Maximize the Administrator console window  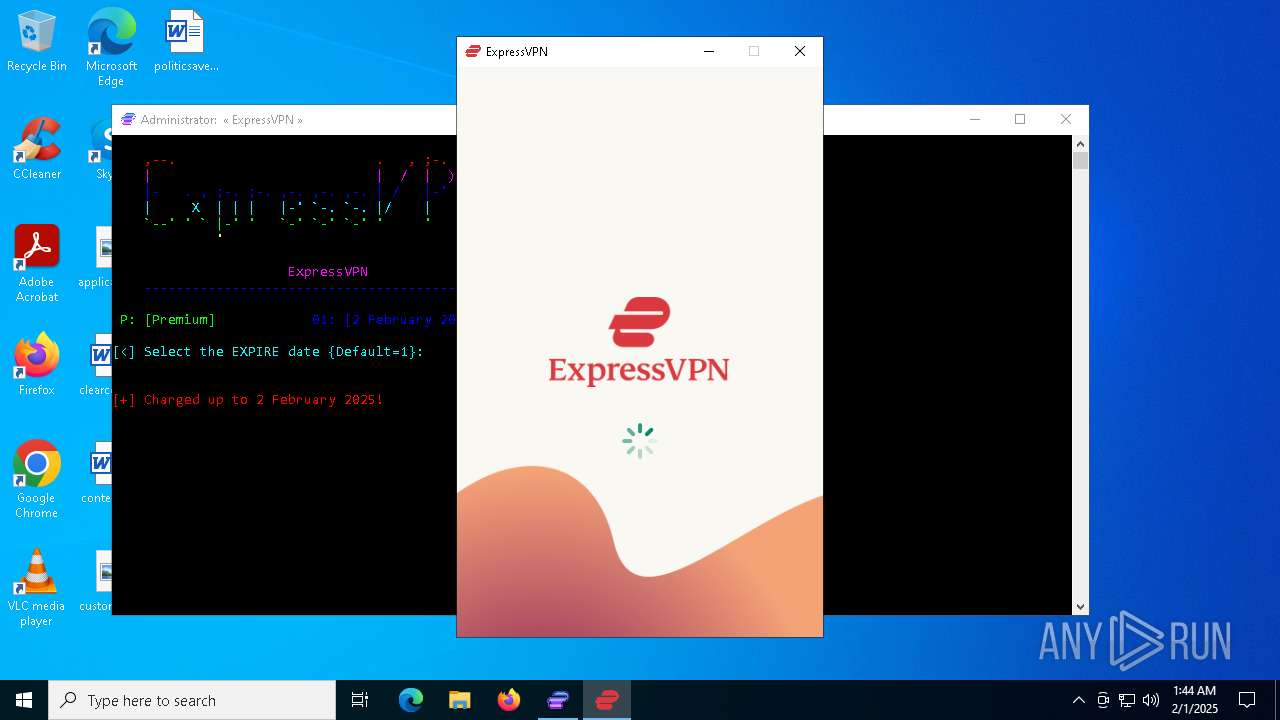(x=1020, y=119)
